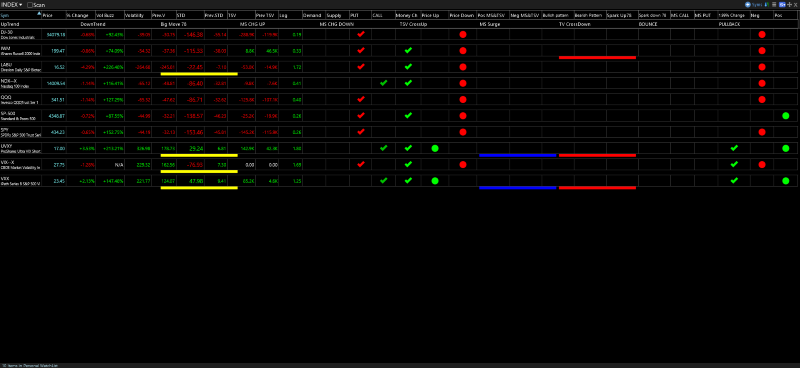Select the QQQ symbol row
This screenshot has height=368, width=800.
click(20, 99)
